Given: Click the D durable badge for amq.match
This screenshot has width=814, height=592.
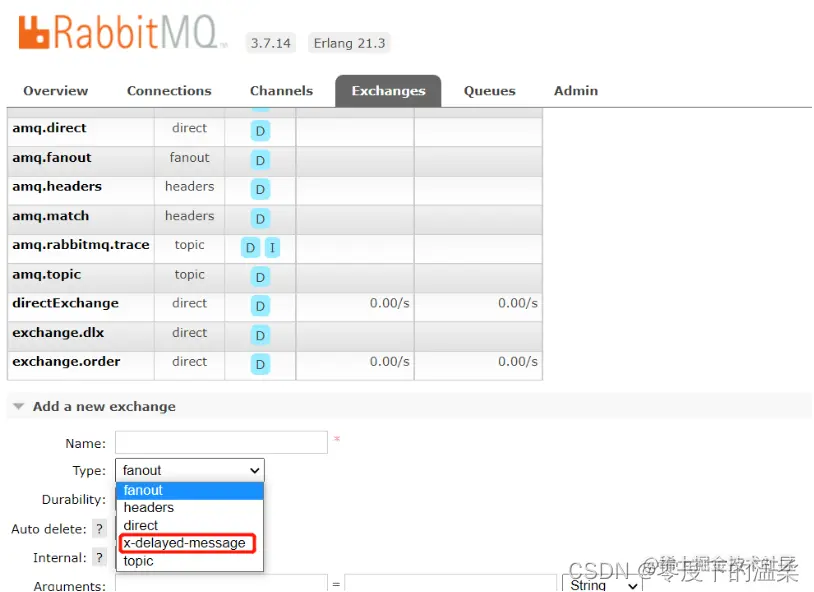Looking at the screenshot, I should point(260,219).
